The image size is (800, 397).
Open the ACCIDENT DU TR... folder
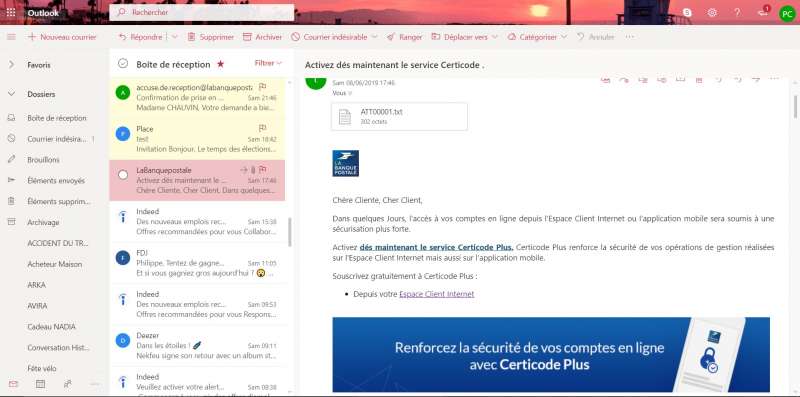58,243
